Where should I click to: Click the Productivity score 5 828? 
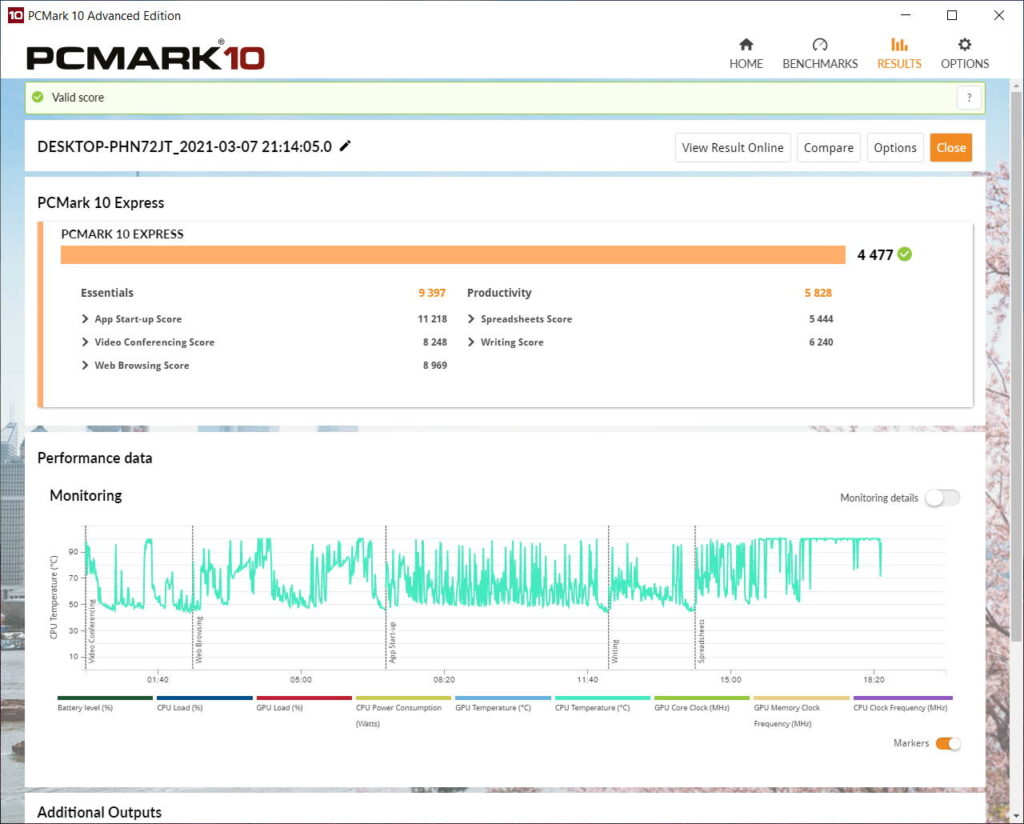(818, 293)
